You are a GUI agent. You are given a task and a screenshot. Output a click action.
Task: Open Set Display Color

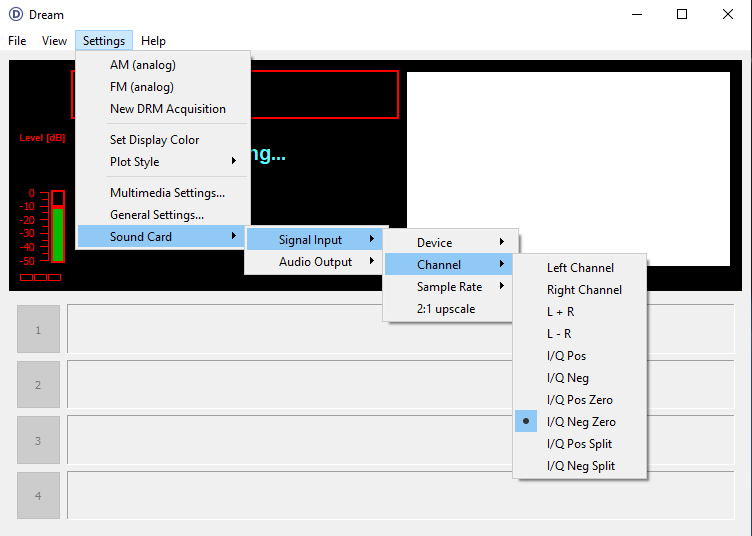154,140
